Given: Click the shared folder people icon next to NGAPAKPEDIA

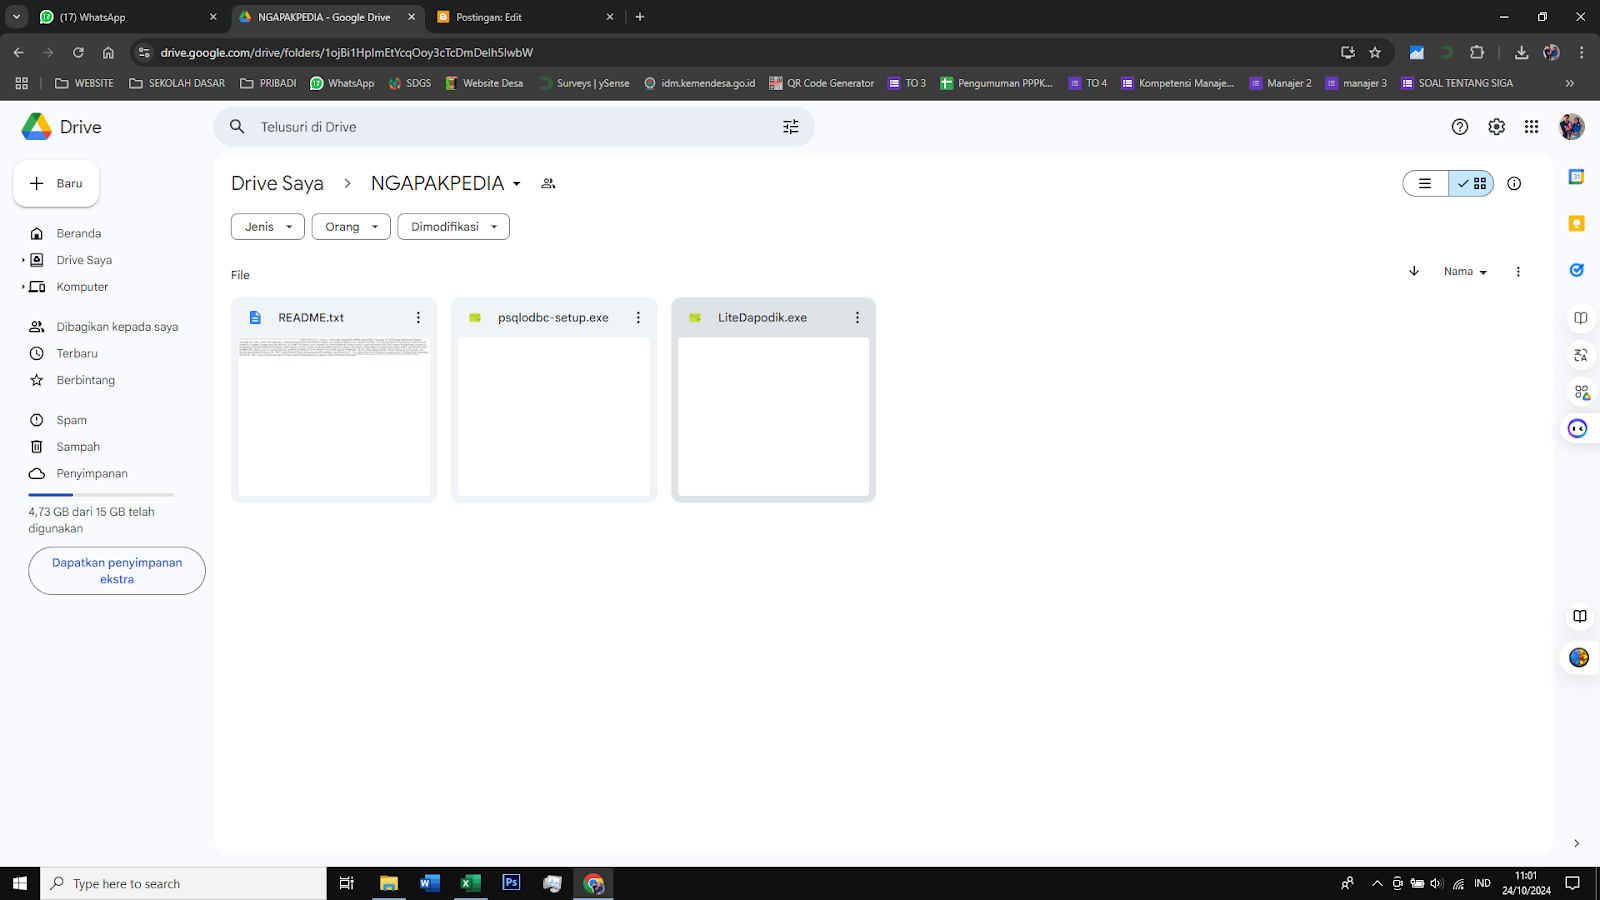Looking at the screenshot, I should 548,184.
